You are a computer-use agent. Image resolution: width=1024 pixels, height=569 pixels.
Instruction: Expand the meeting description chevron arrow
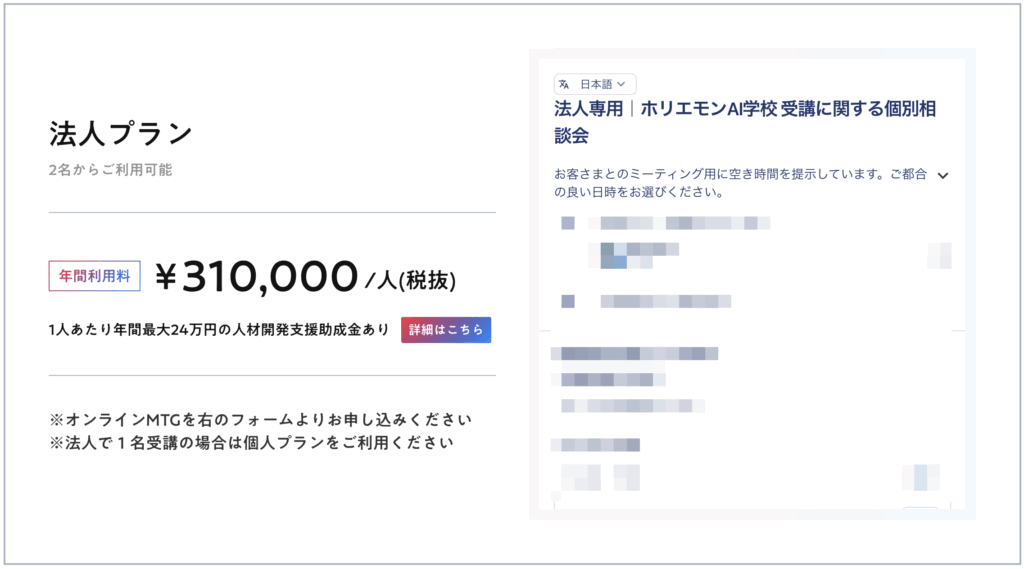942,175
